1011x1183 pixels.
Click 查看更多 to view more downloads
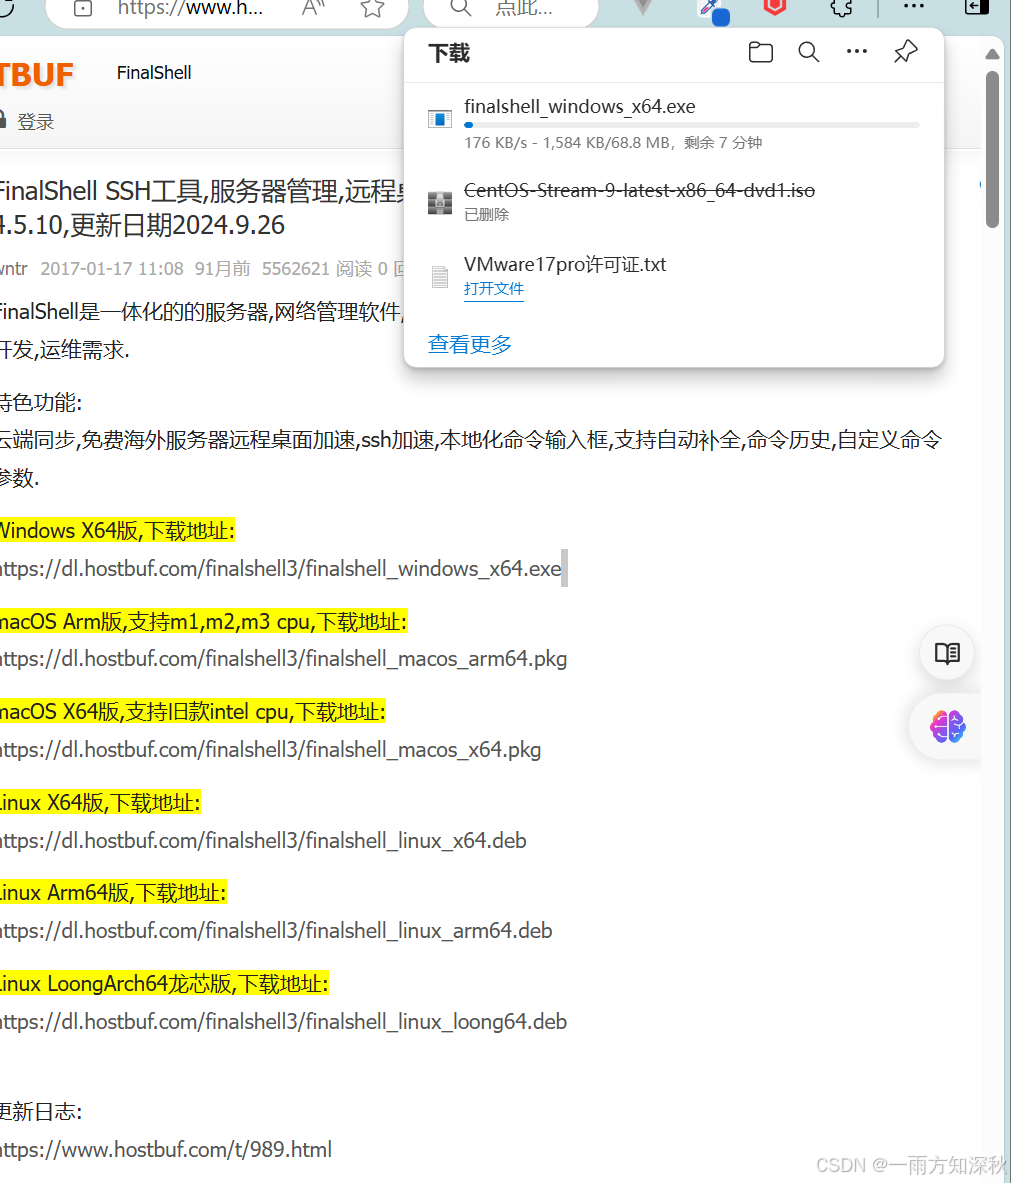(469, 345)
